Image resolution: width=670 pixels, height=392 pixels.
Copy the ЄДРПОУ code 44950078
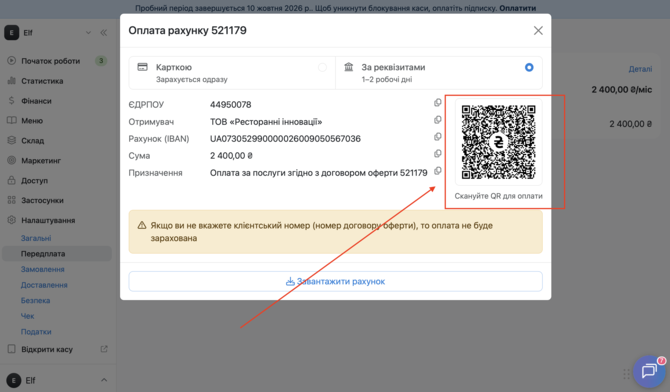pos(438,103)
